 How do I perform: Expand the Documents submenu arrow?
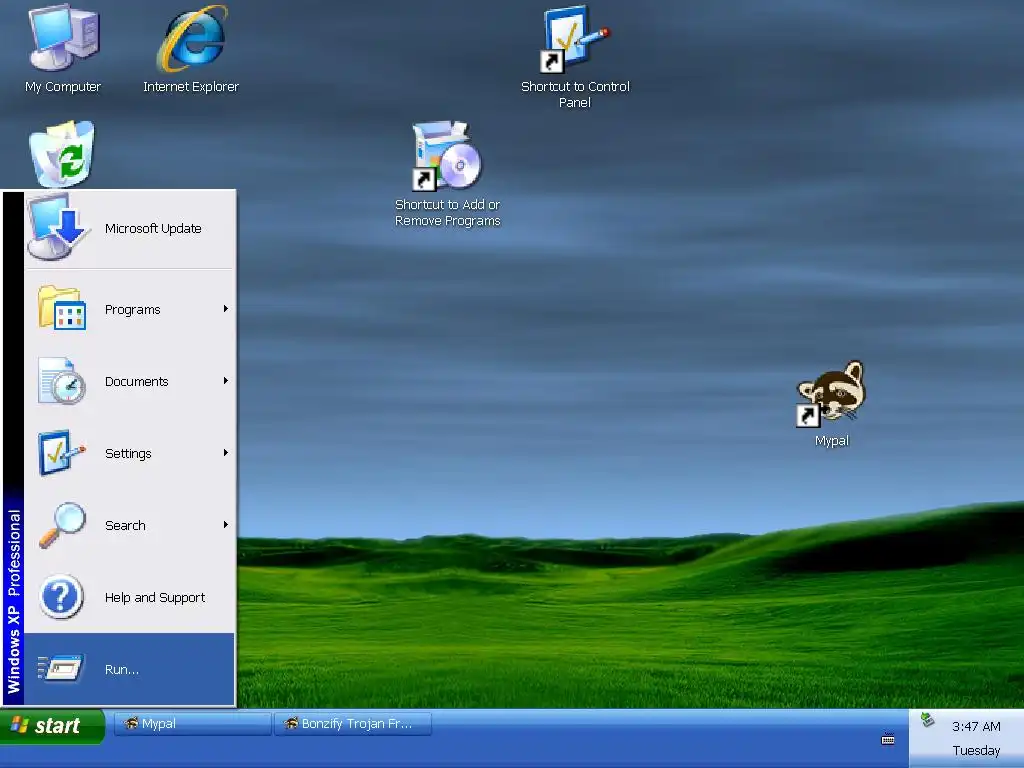[x=225, y=380]
